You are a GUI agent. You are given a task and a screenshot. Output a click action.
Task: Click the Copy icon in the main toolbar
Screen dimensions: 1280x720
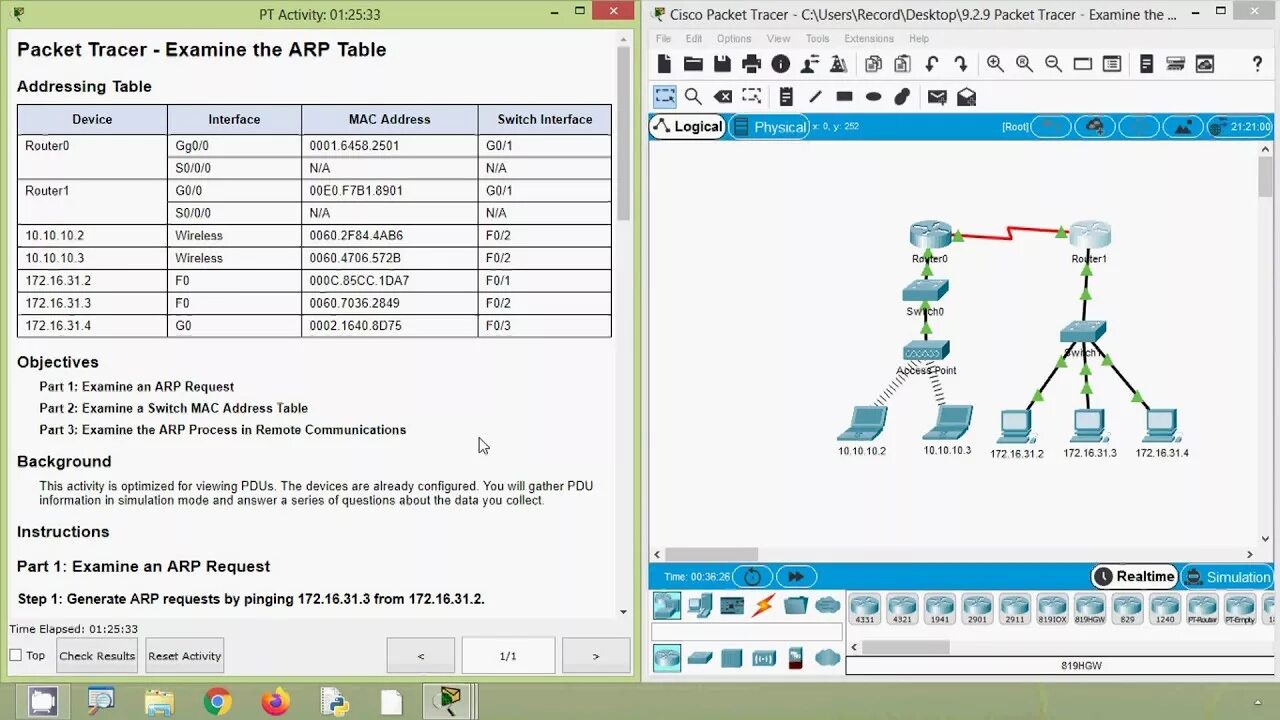873,64
